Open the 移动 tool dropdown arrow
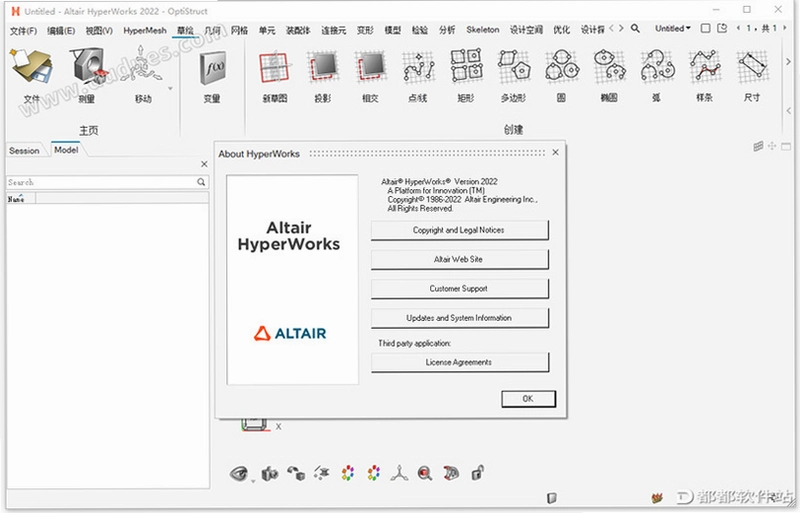This screenshot has height=513, width=800. [x=170, y=88]
